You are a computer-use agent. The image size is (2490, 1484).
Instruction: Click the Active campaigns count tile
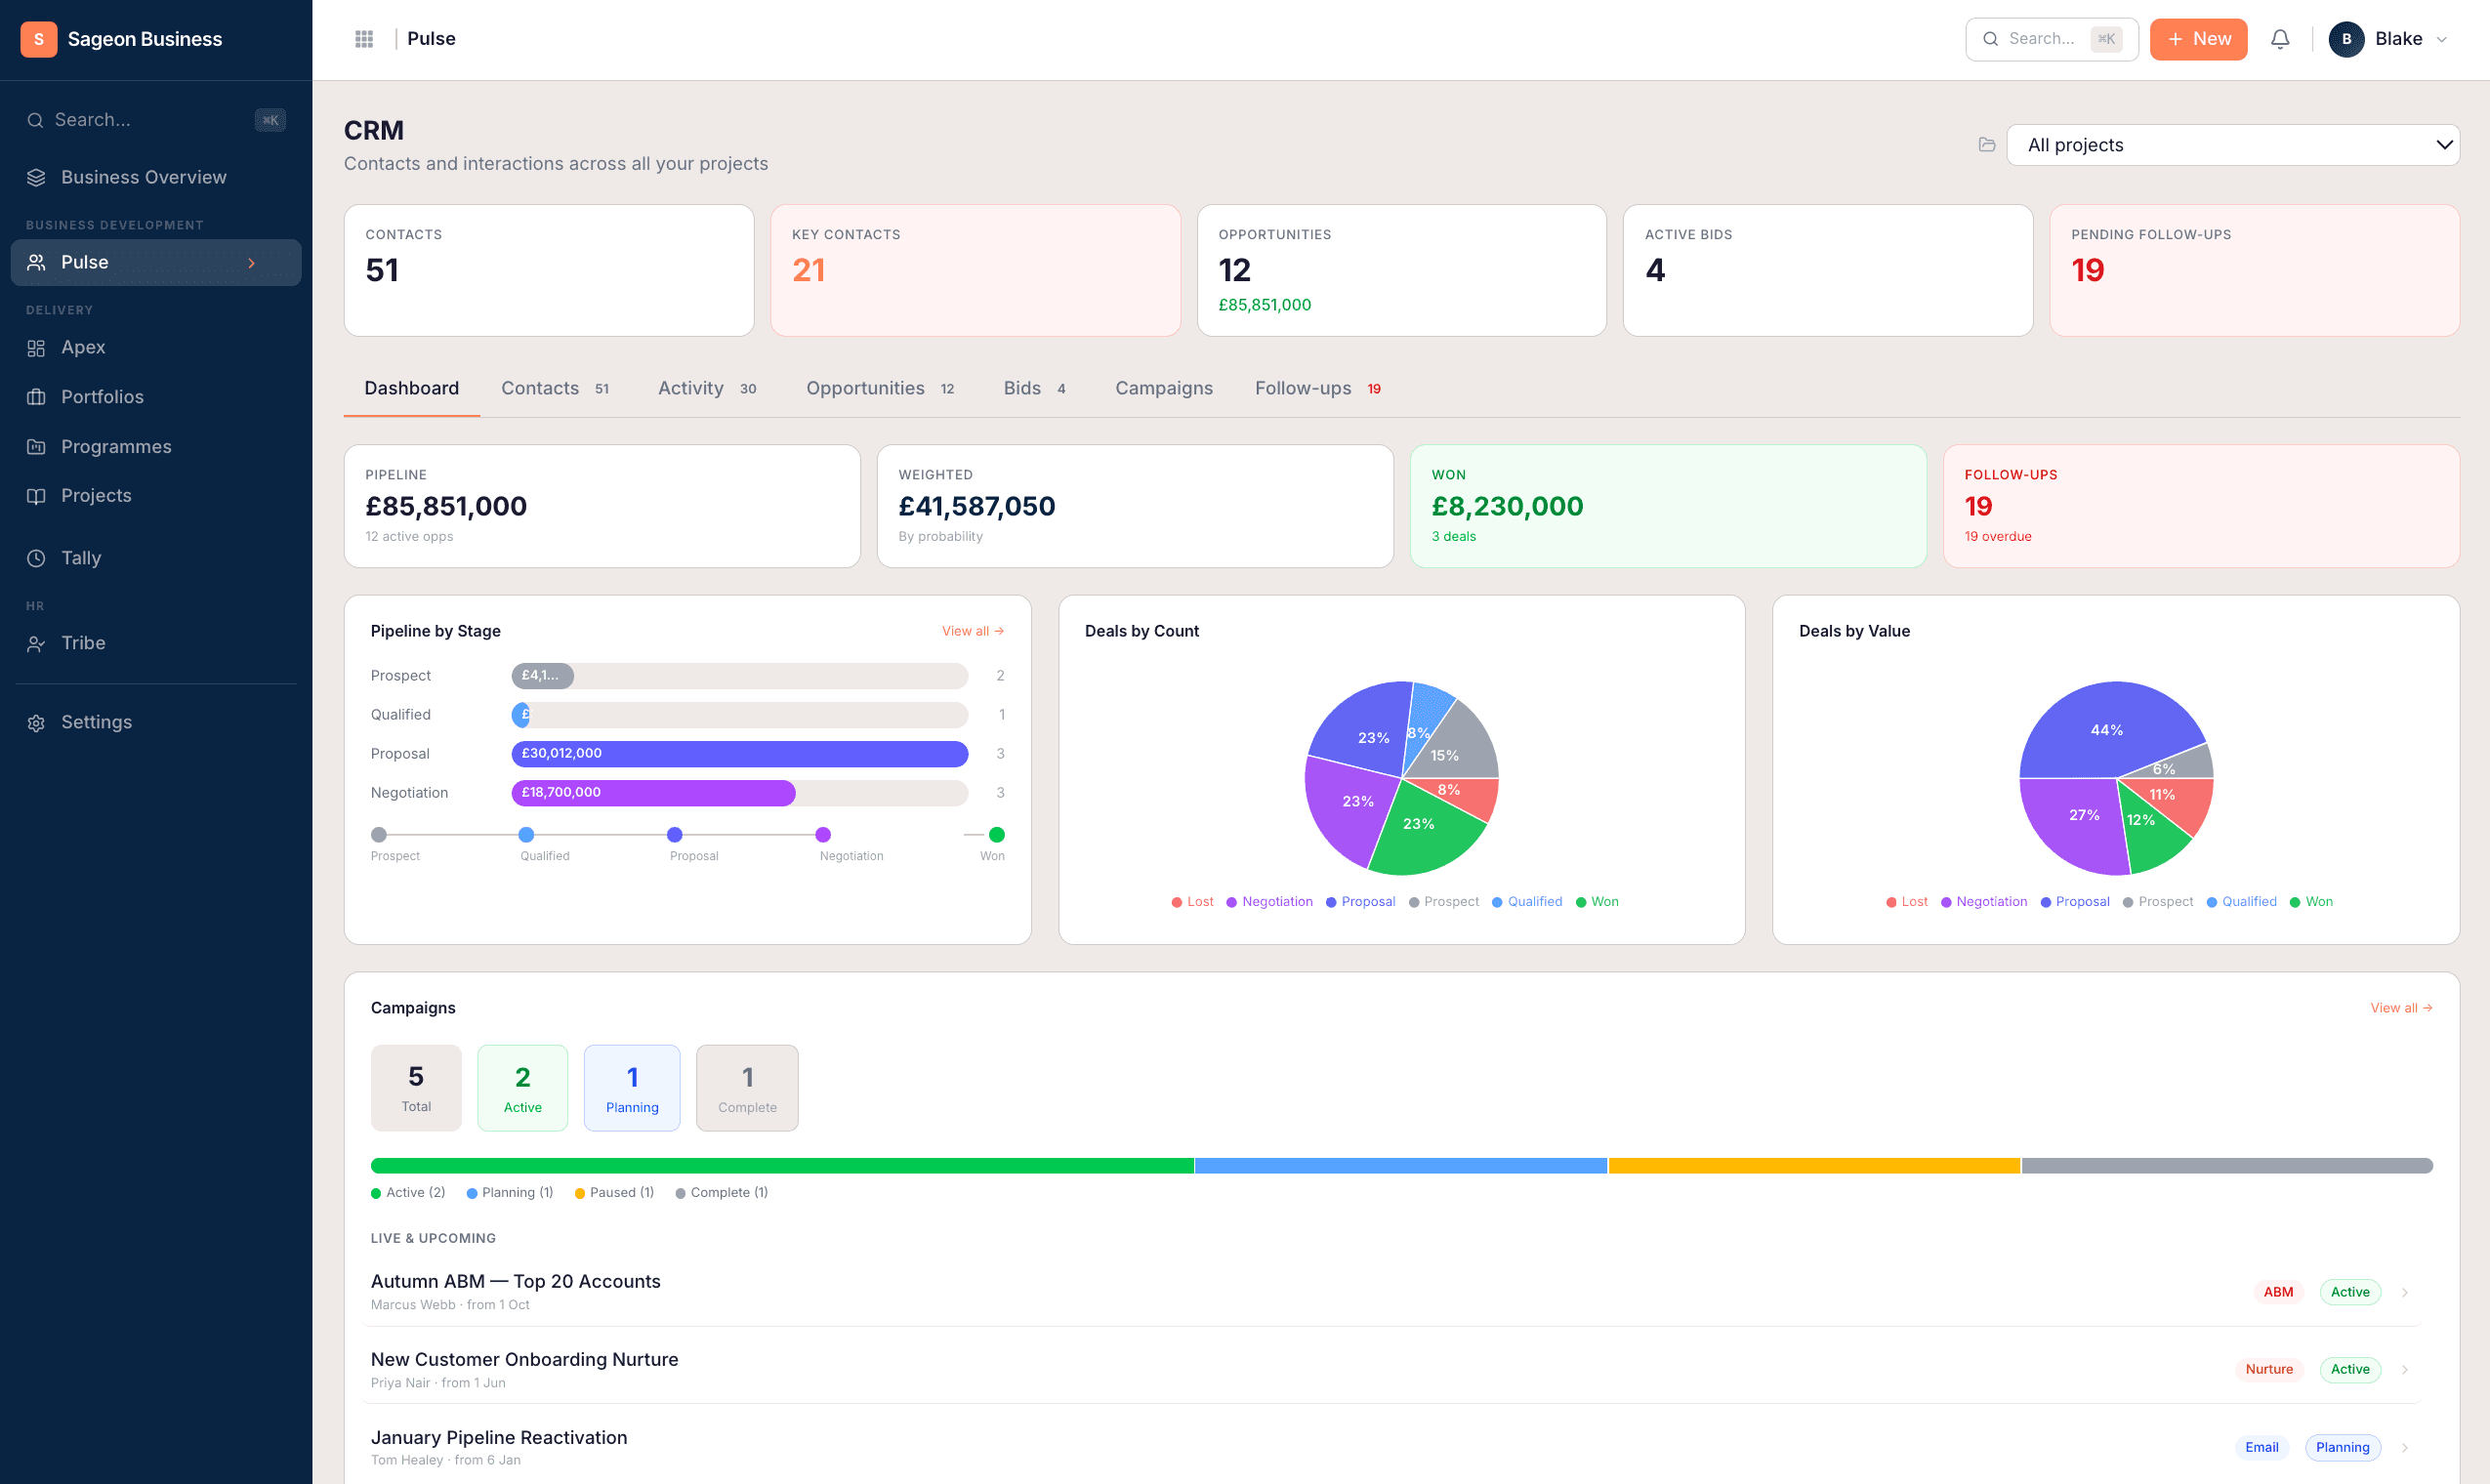[522, 1088]
